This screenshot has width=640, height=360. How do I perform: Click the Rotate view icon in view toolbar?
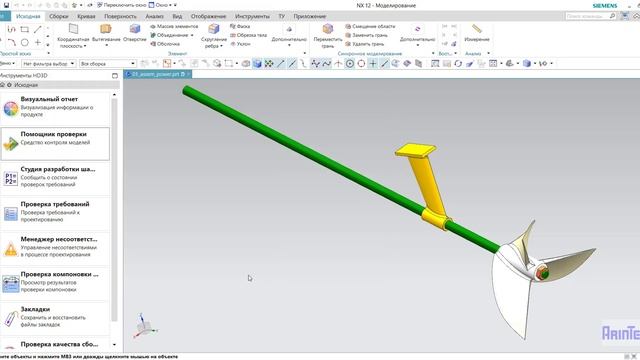point(458,64)
